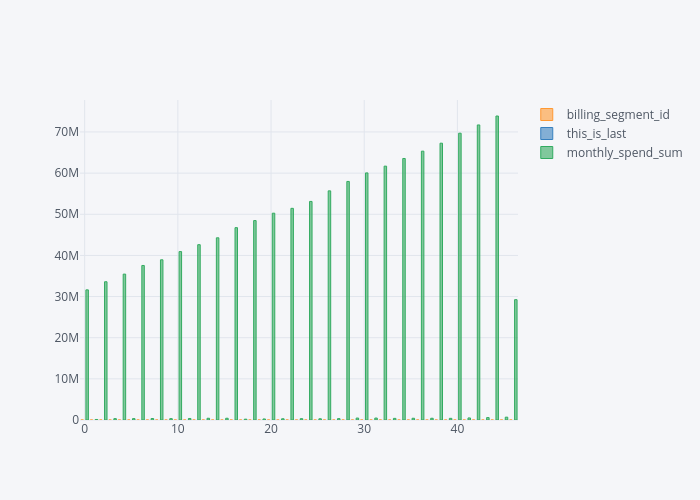Select the green bar above x-axis tick 20
This screenshot has width=700, height=500.
point(273,316)
